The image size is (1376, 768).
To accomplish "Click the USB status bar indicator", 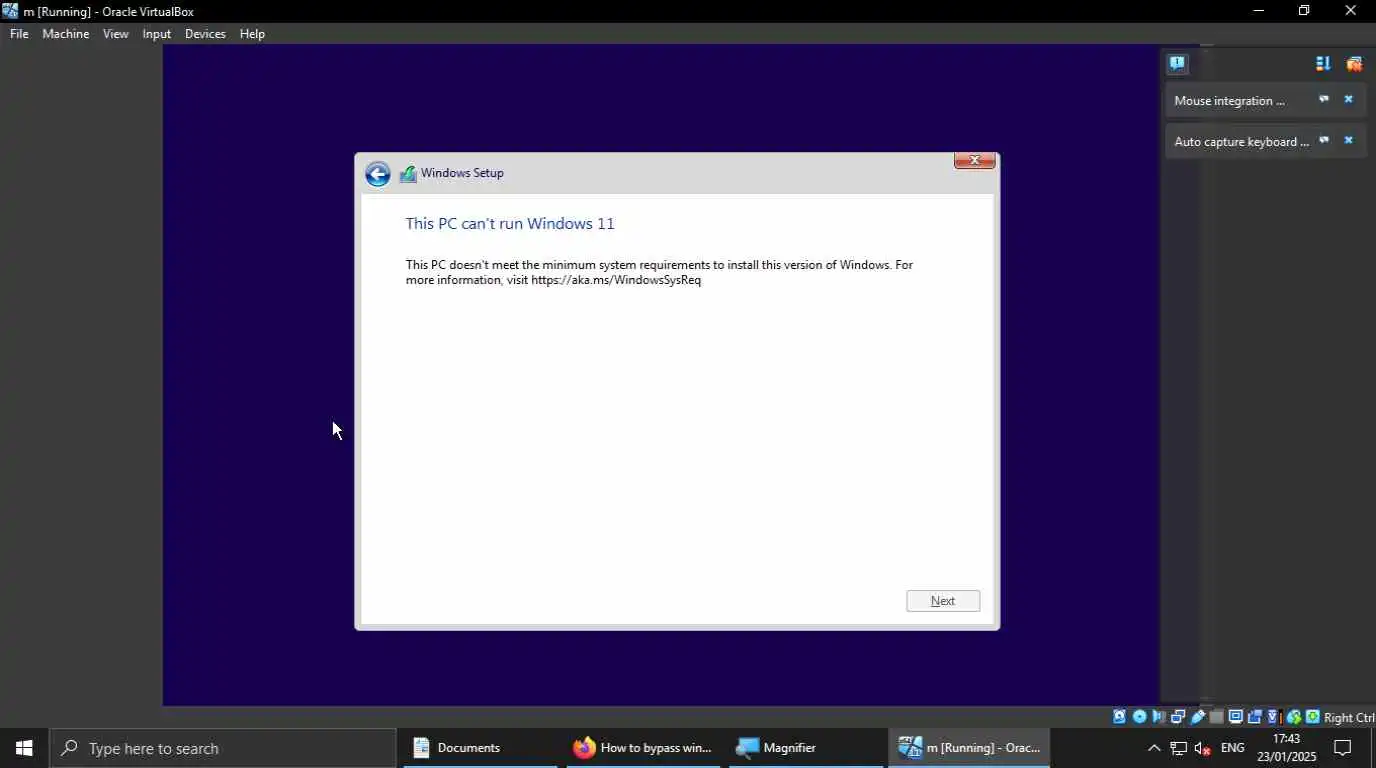I will (1197, 717).
